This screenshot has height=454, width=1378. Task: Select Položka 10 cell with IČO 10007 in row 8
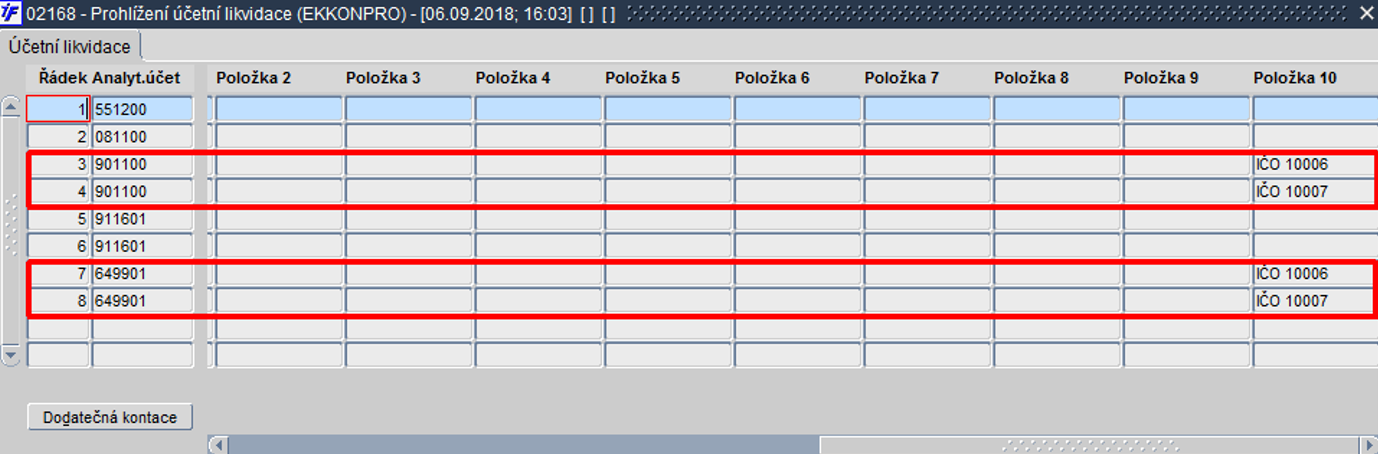[x=1312, y=300]
